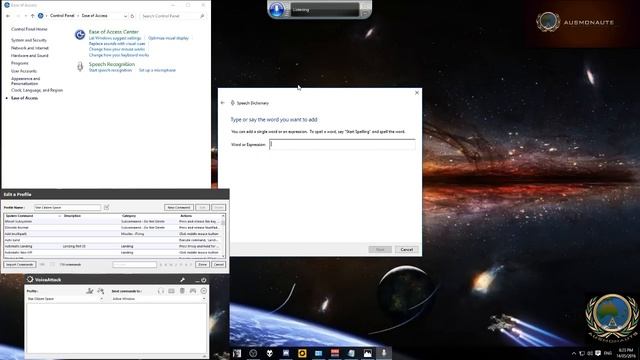Viewport: 640px width, 360px height.
Task: Close the Speech Dictionary dialog
Action: (x=417, y=93)
